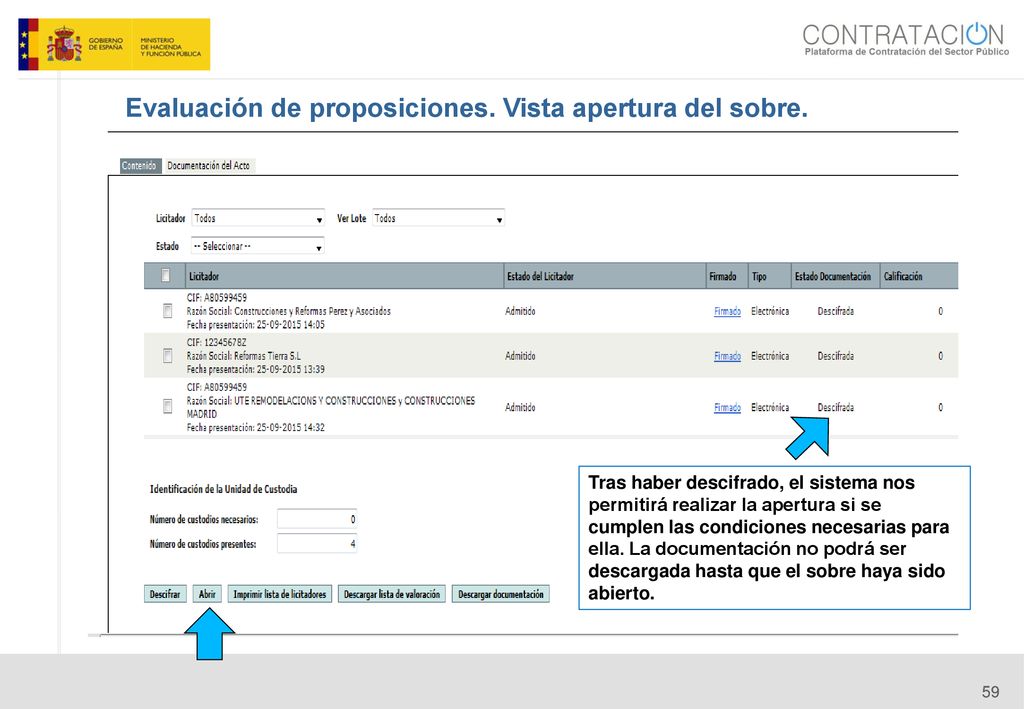Click Admitido status for Reformas Tierra S.L
The image size is (1024, 709).
click(x=520, y=356)
